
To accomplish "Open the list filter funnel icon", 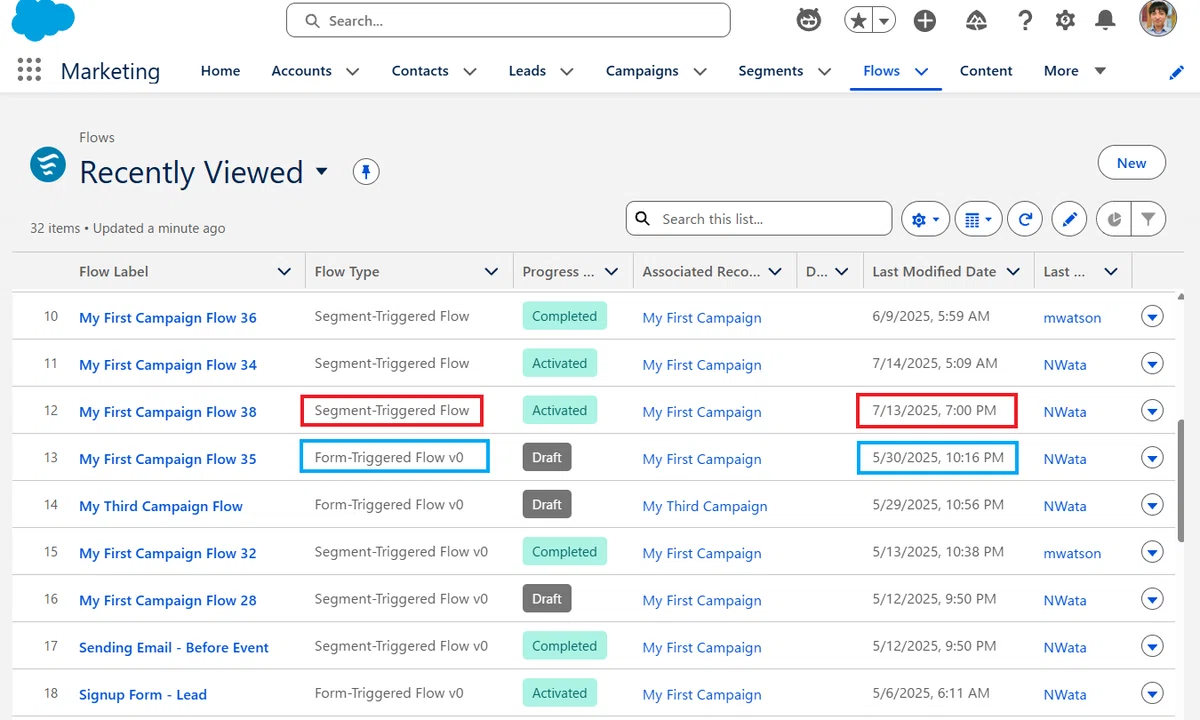I will [1149, 219].
